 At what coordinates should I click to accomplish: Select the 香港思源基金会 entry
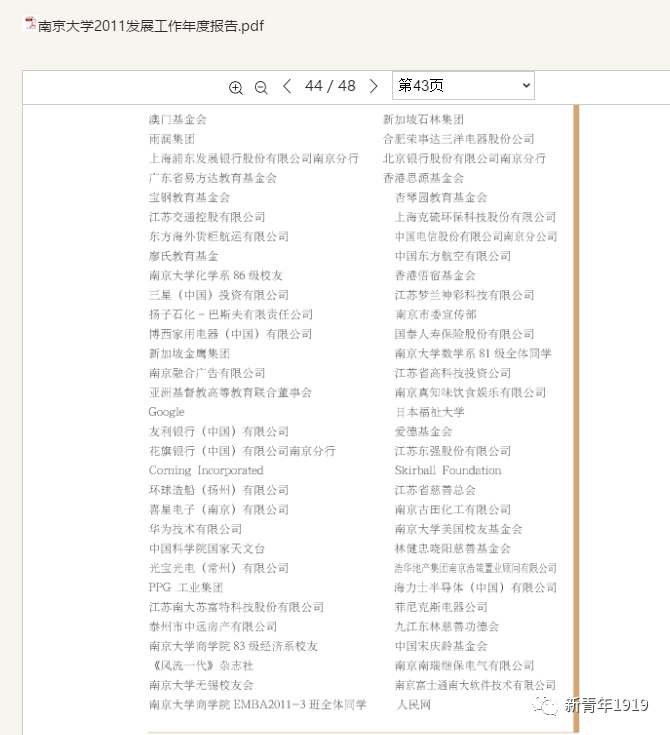coord(423,178)
